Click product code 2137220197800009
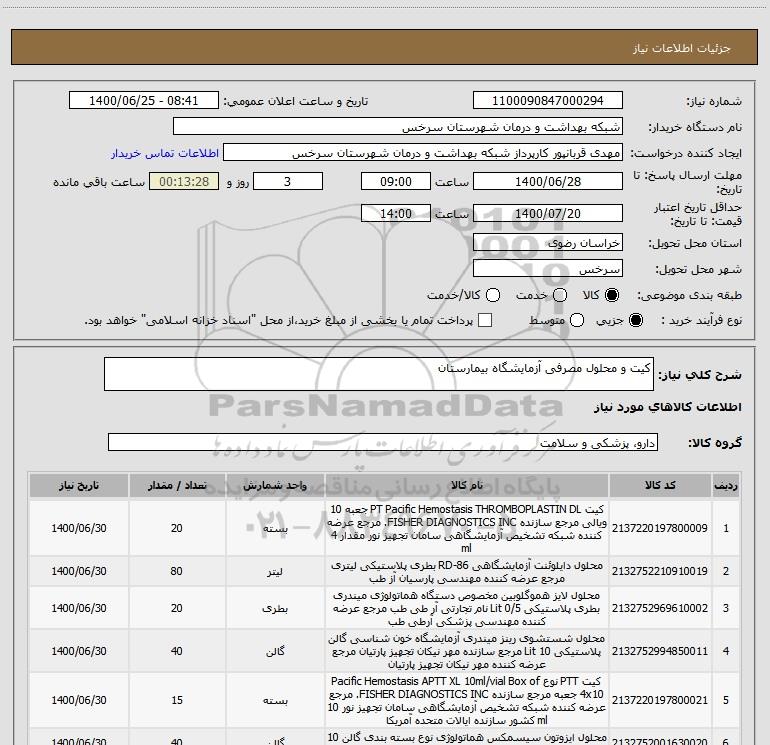 coord(660,528)
